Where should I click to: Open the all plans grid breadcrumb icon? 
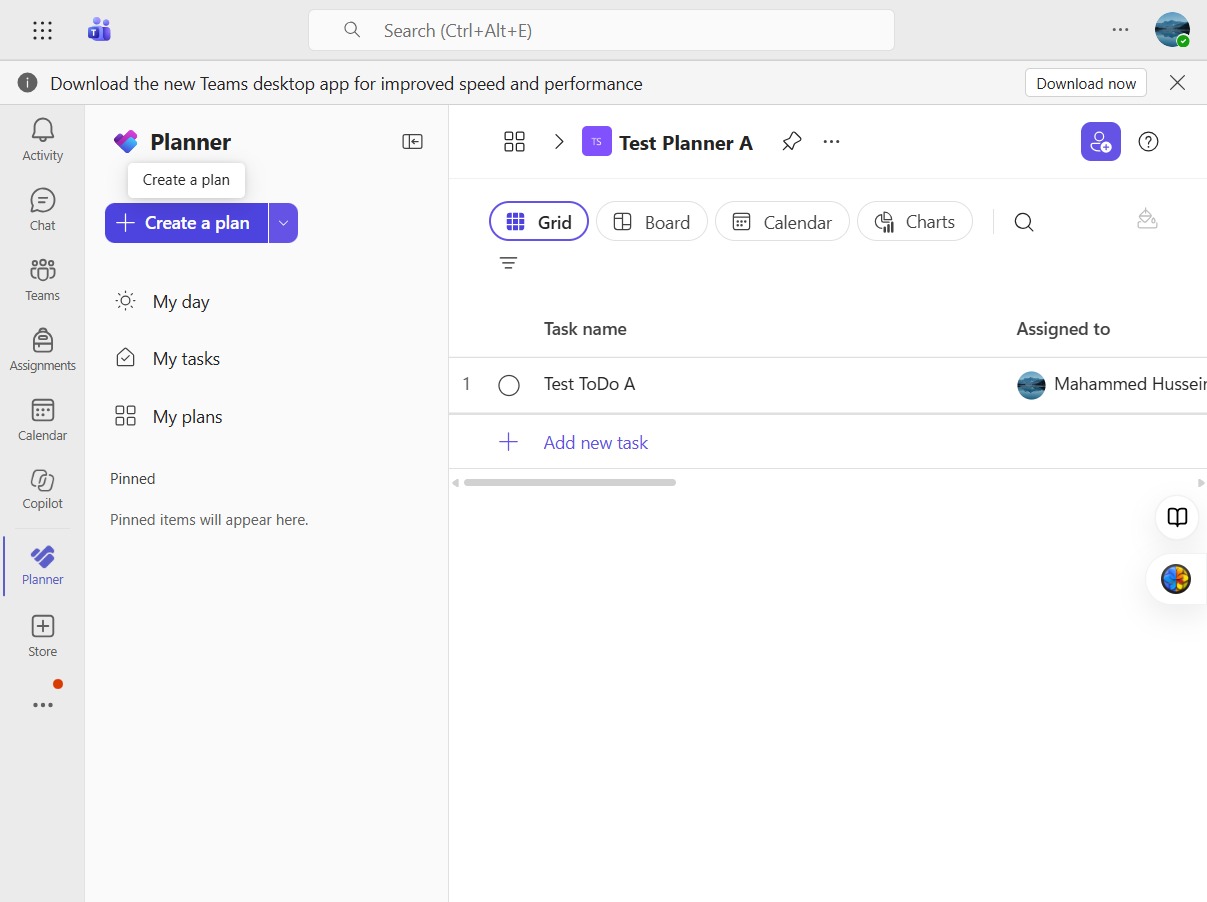(514, 142)
